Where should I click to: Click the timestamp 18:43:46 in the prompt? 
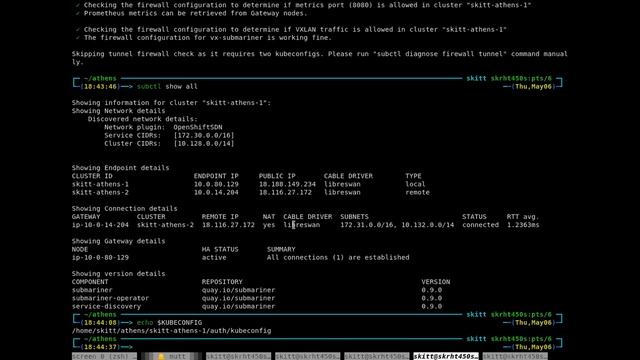coord(100,87)
